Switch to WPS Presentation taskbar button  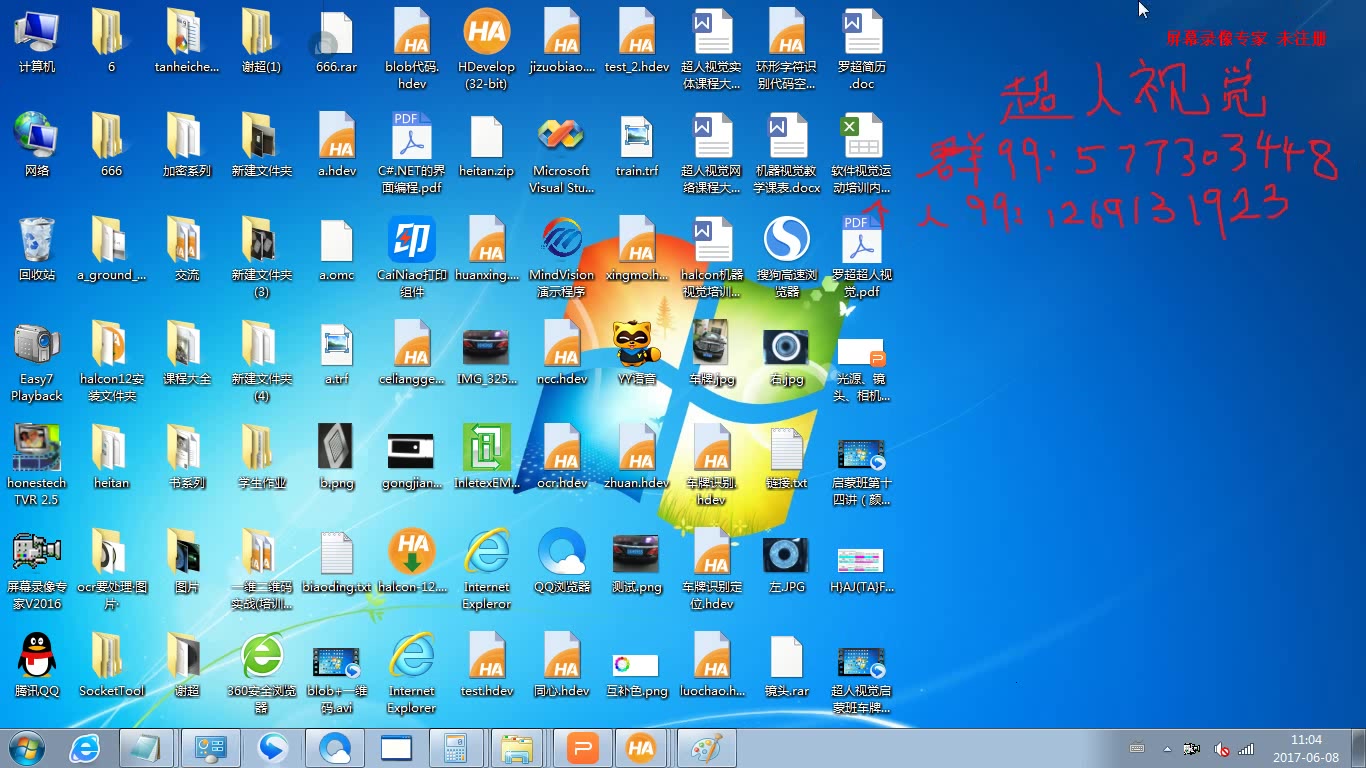[581, 748]
